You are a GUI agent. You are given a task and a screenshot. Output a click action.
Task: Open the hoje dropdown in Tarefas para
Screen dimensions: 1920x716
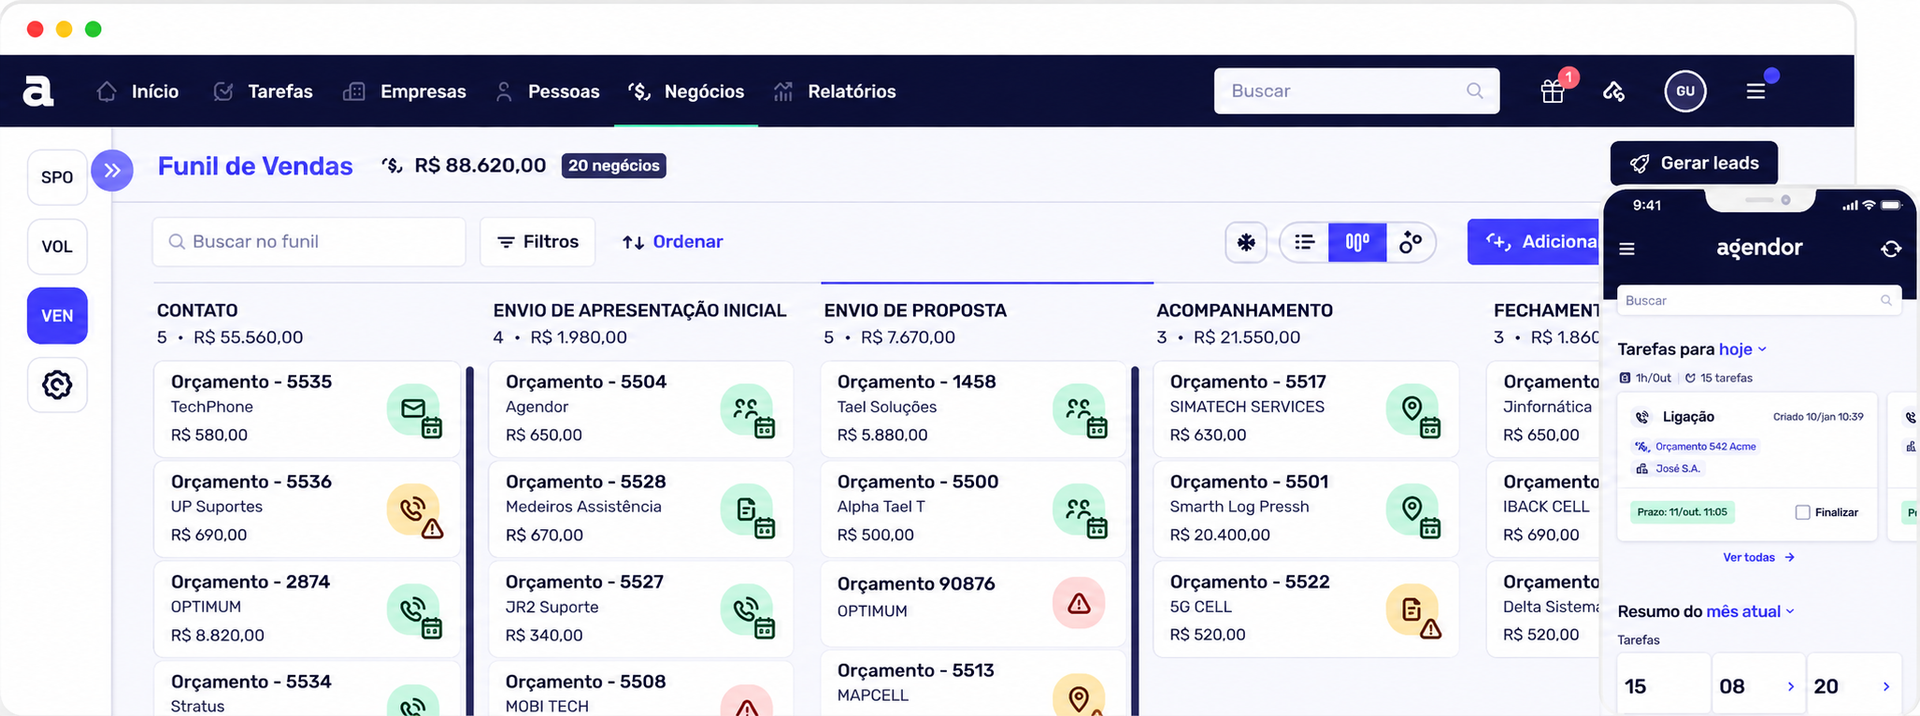pos(1743,349)
